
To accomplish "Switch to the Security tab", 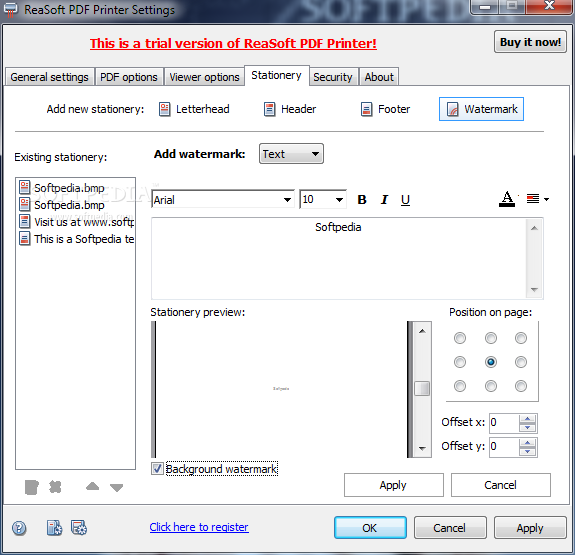I will (333, 77).
